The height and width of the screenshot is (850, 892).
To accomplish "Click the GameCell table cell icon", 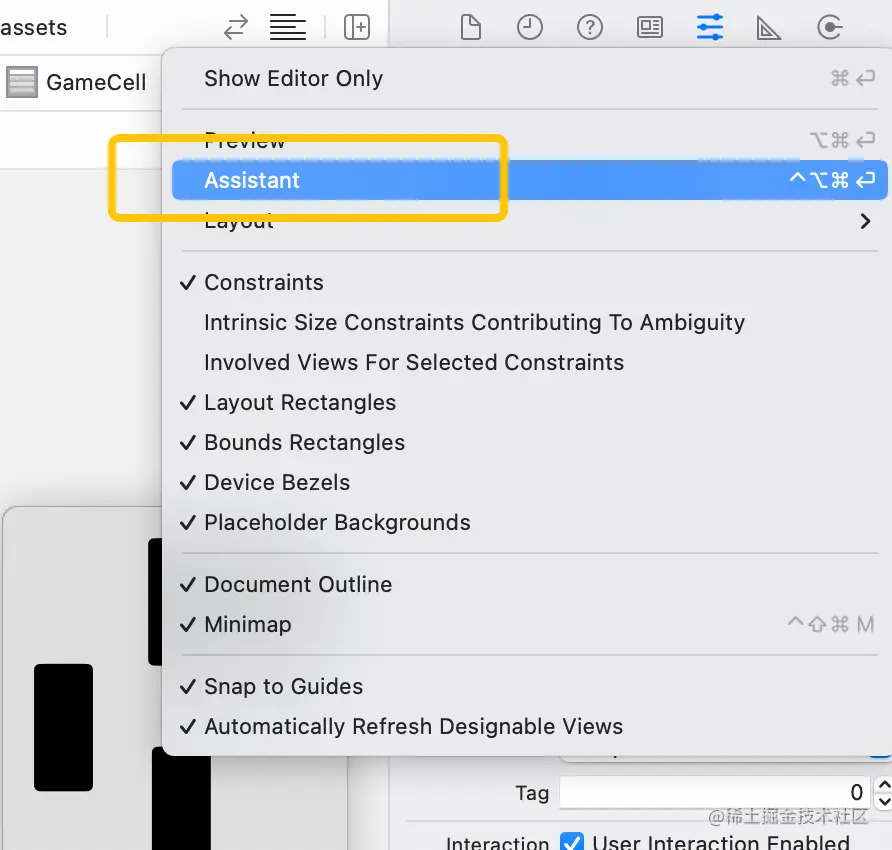I will [22, 82].
